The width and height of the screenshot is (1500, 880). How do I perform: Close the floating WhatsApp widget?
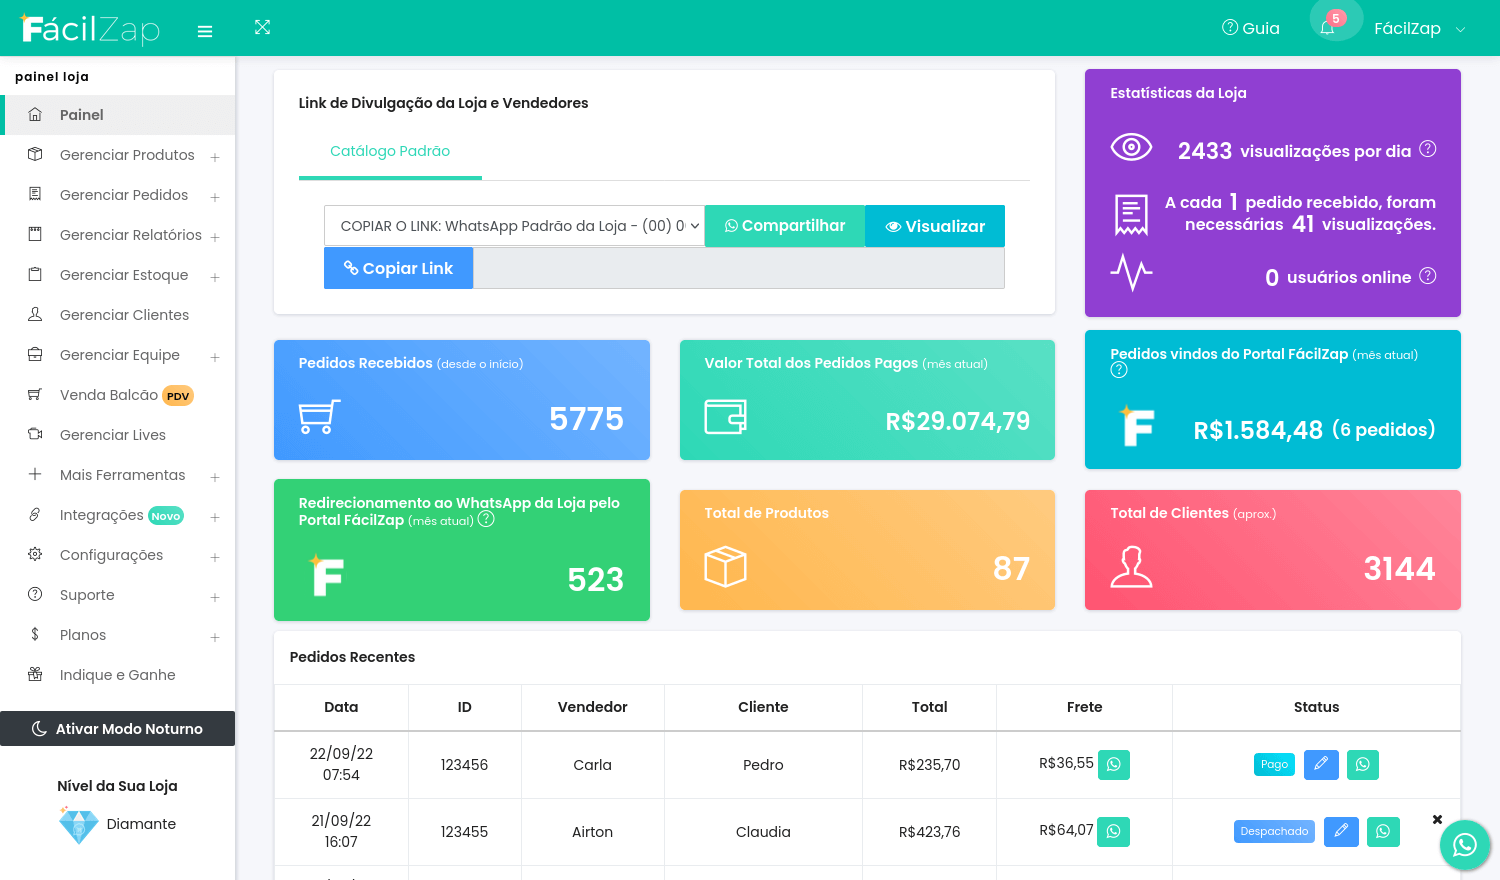[x=1437, y=820]
